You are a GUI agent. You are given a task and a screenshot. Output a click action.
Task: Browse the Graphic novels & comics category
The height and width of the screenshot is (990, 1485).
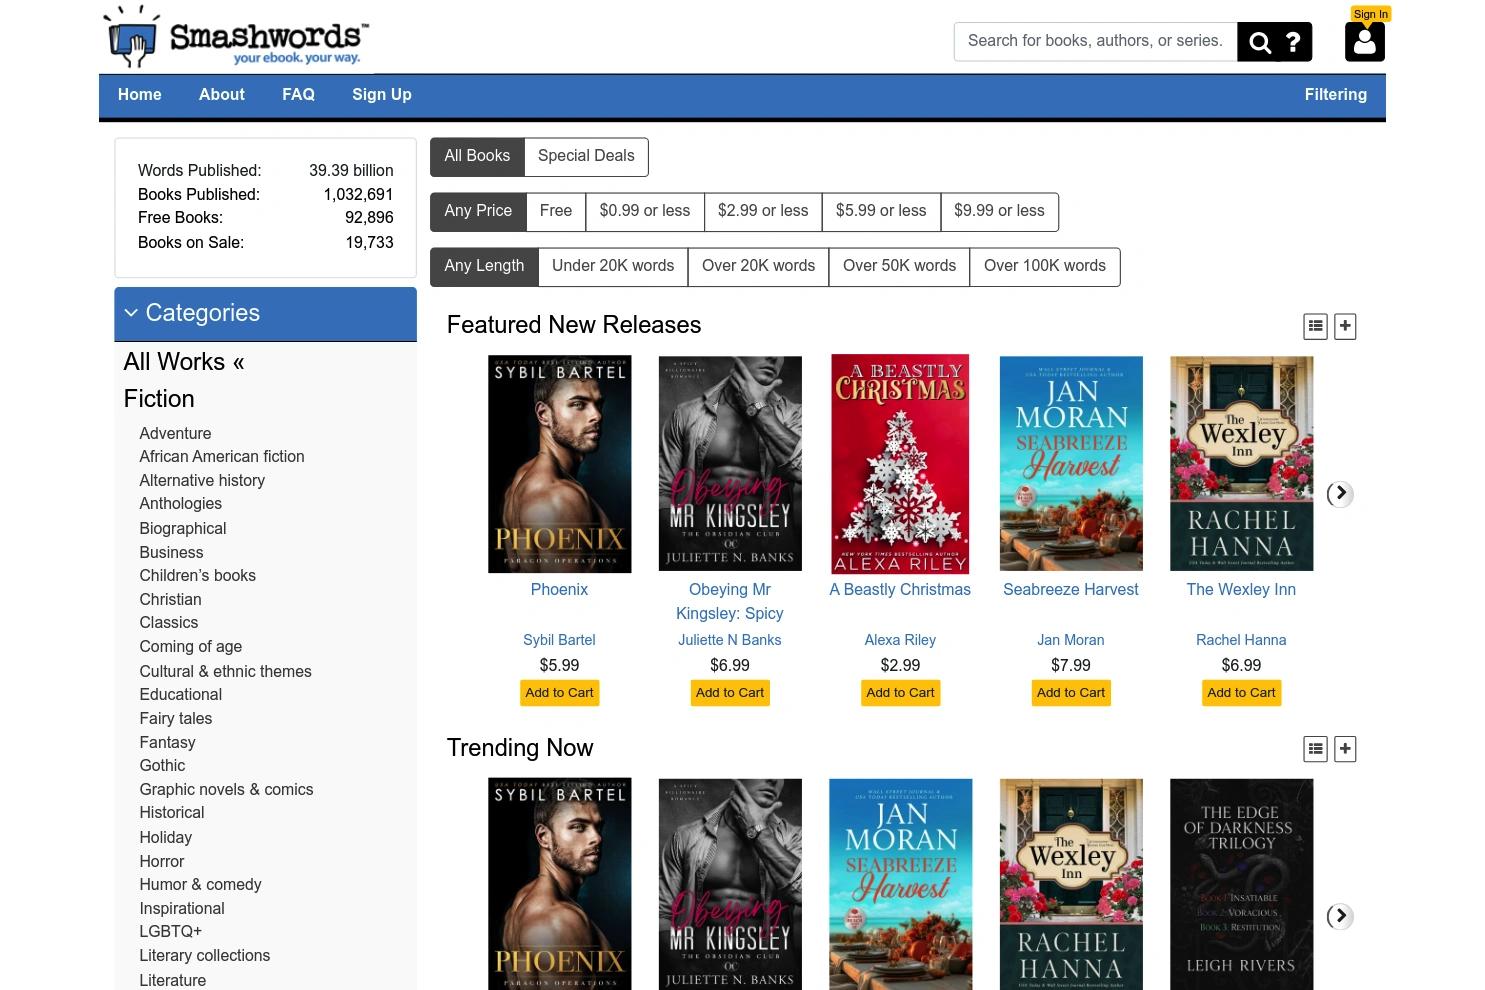coord(226,790)
